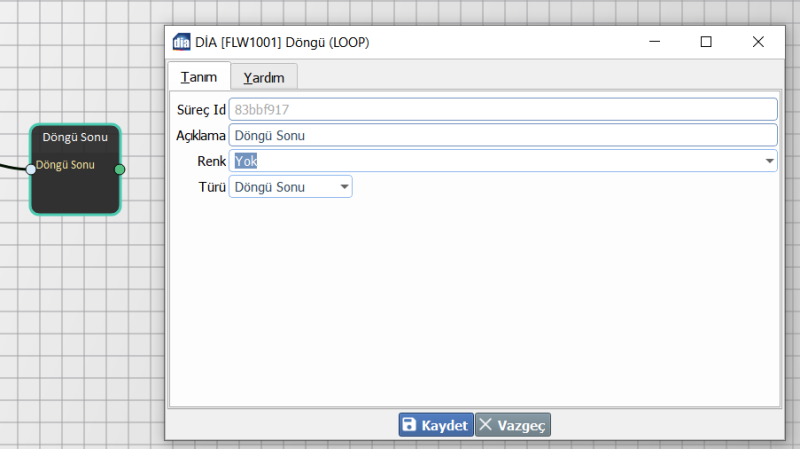Viewport: 800px width, 449px height.
Task: Click the empty grid canvas below the node
Action: point(75,320)
